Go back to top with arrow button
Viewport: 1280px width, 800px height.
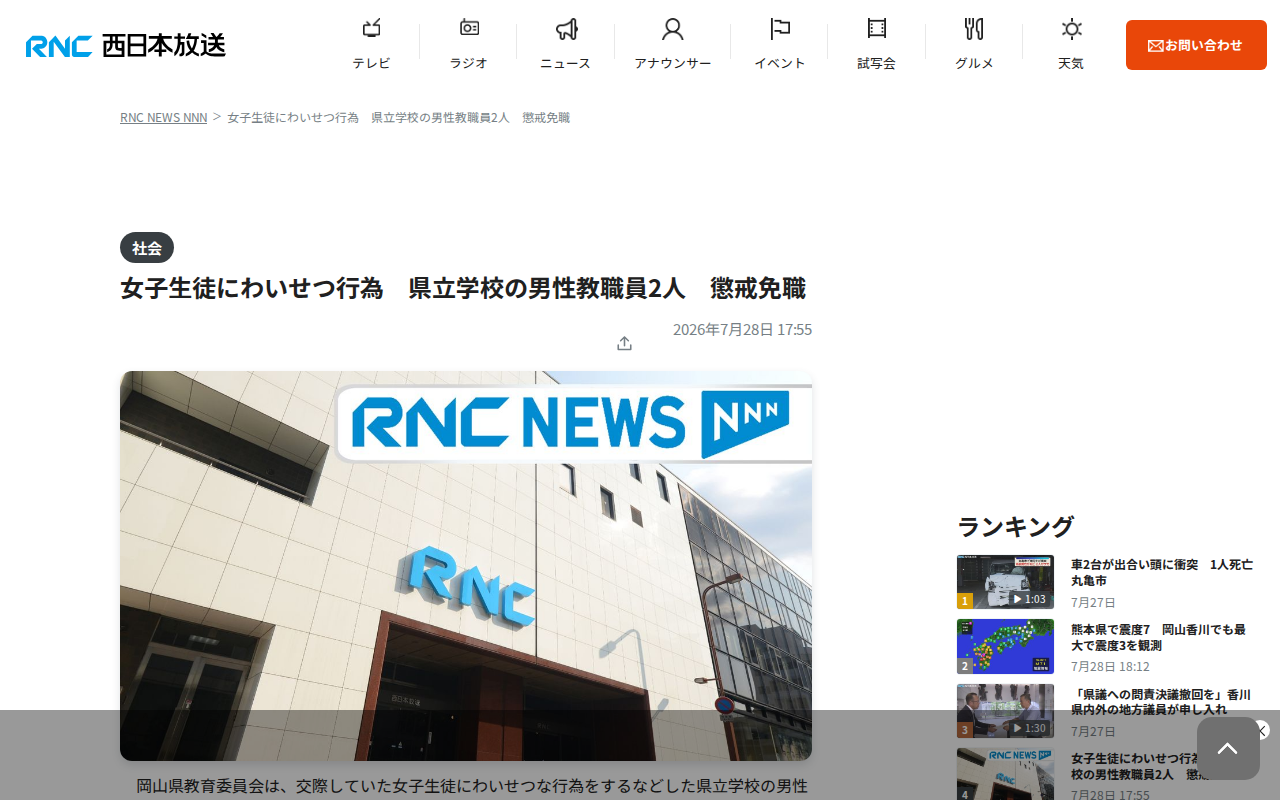[x=1228, y=748]
